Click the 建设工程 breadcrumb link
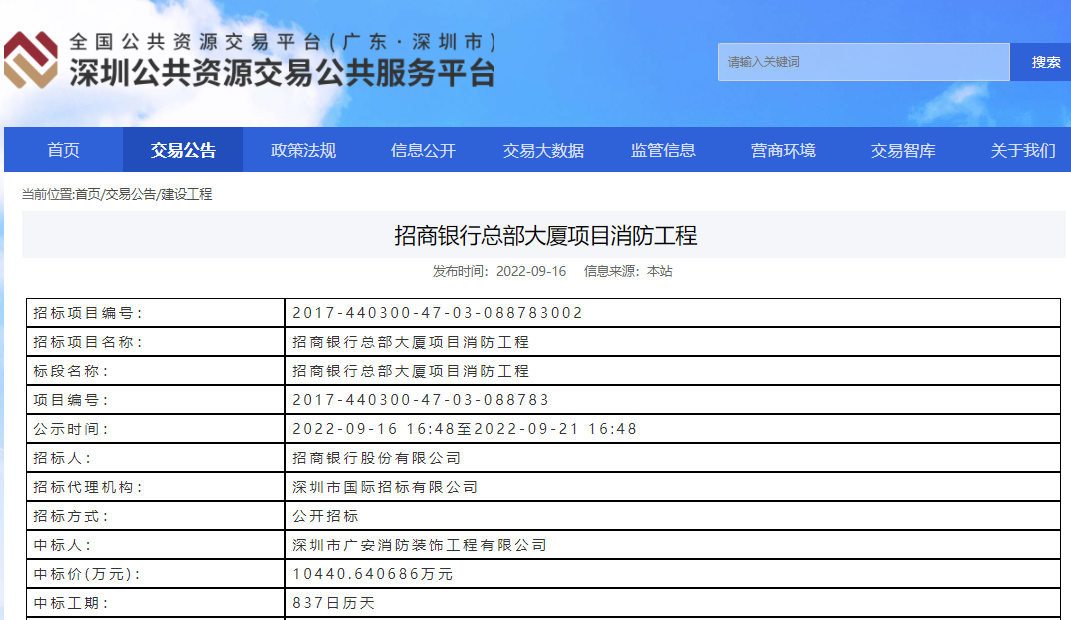This screenshot has height=620, width=1071. tap(187, 195)
